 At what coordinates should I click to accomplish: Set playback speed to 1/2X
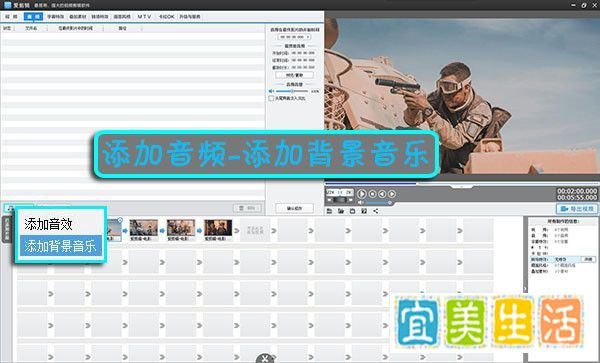click(331, 192)
